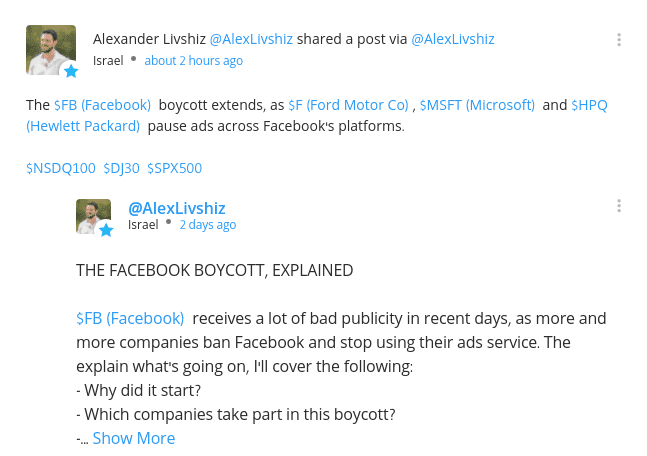Expand the post with Show More
Screen dimensions: 647x456
pyautogui.click(x=134, y=438)
